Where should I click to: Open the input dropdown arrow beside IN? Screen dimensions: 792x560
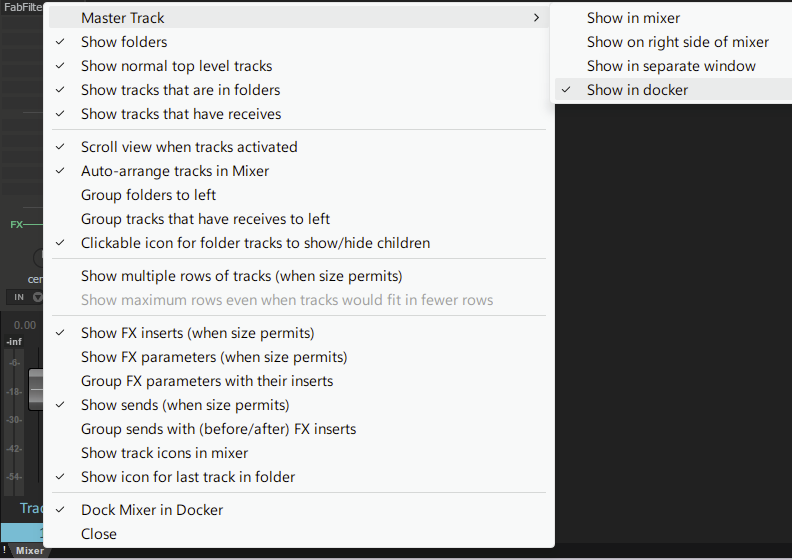tap(37, 297)
